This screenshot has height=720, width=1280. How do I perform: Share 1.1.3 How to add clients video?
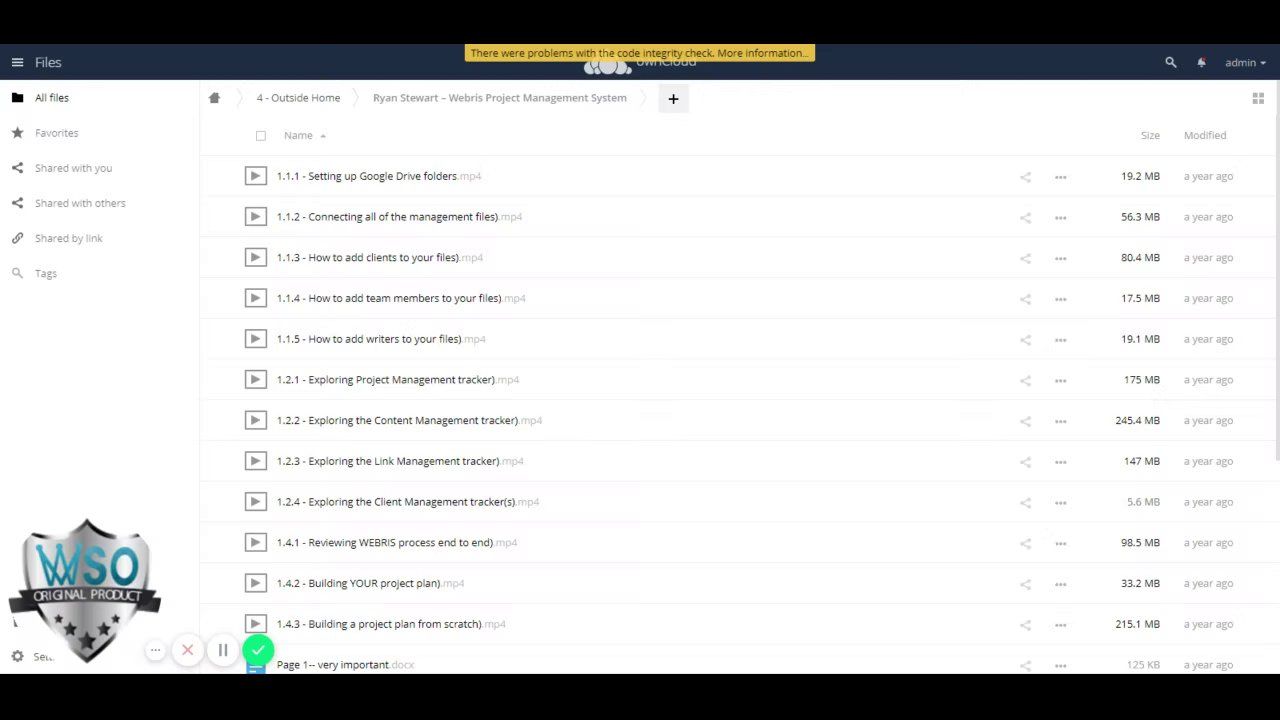1025,258
